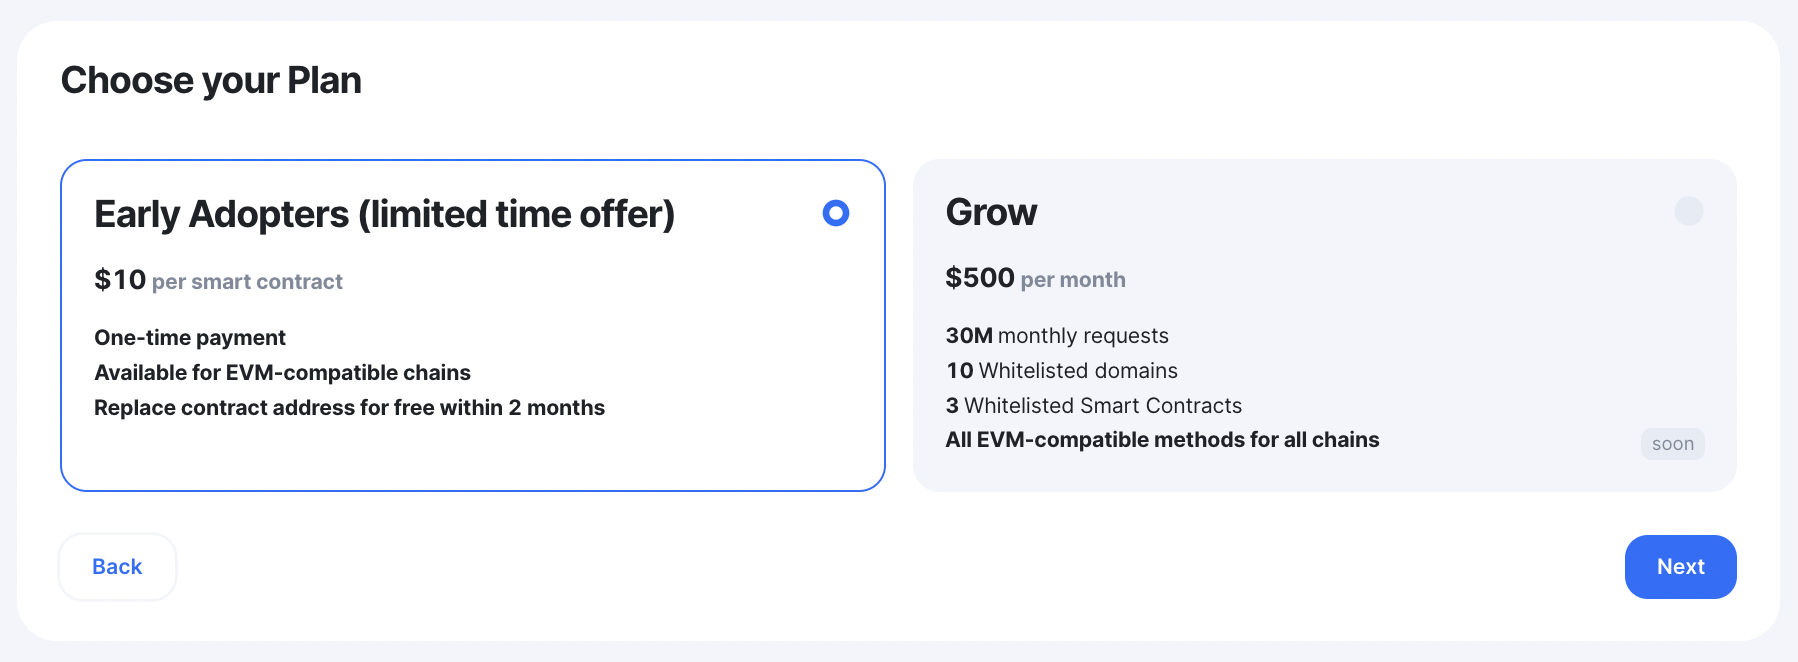Click All EVM-compatible methods for all chains

point(1162,440)
